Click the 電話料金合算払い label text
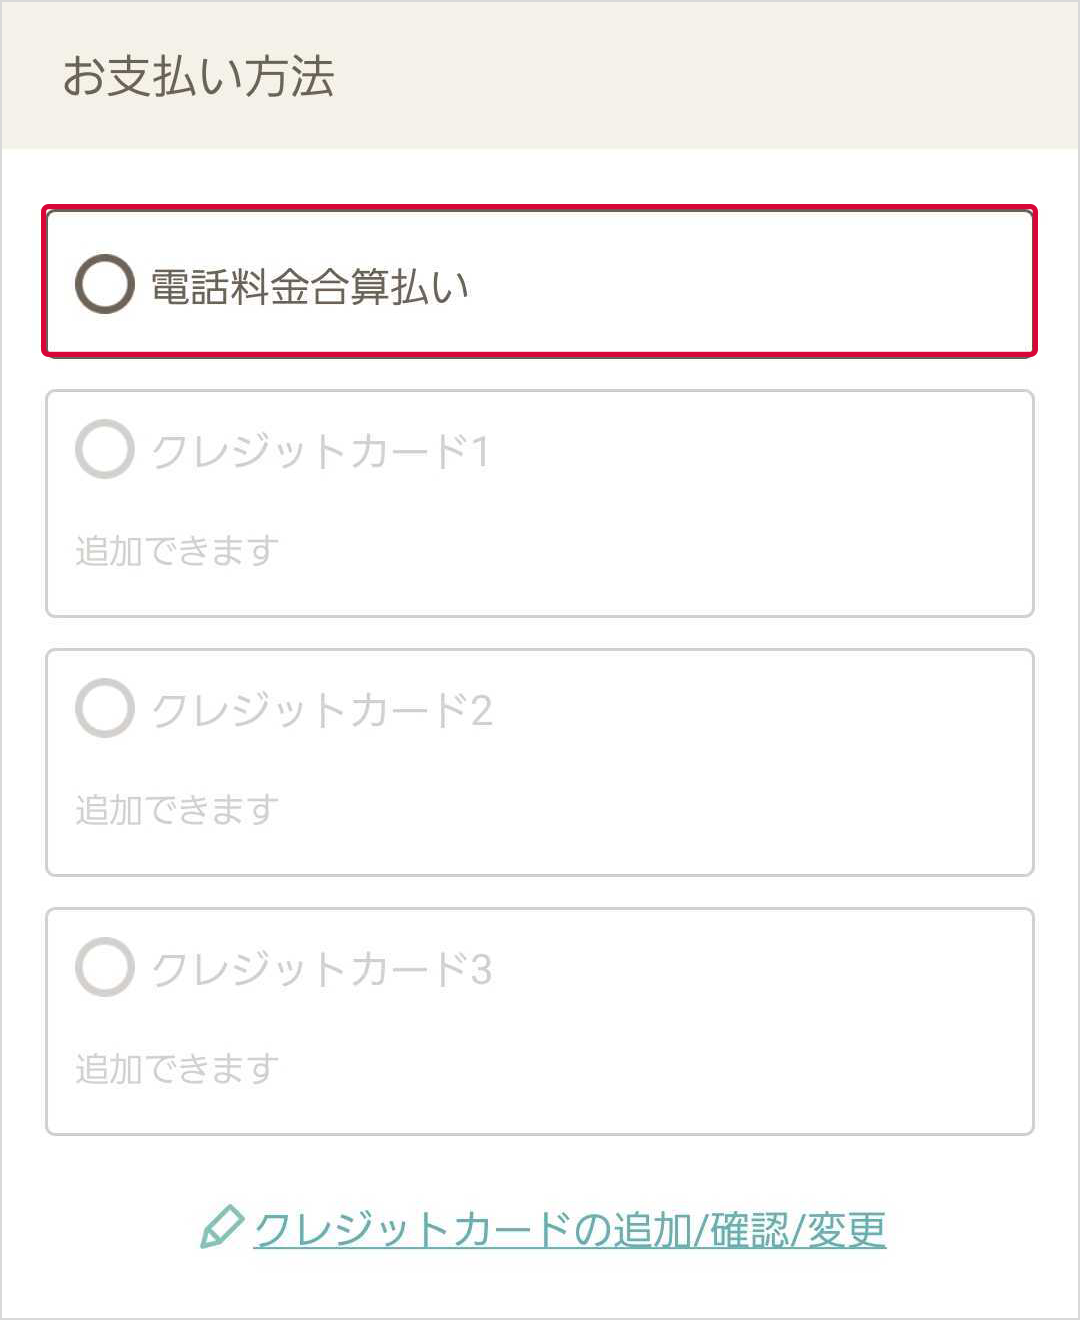 click(x=310, y=287)
